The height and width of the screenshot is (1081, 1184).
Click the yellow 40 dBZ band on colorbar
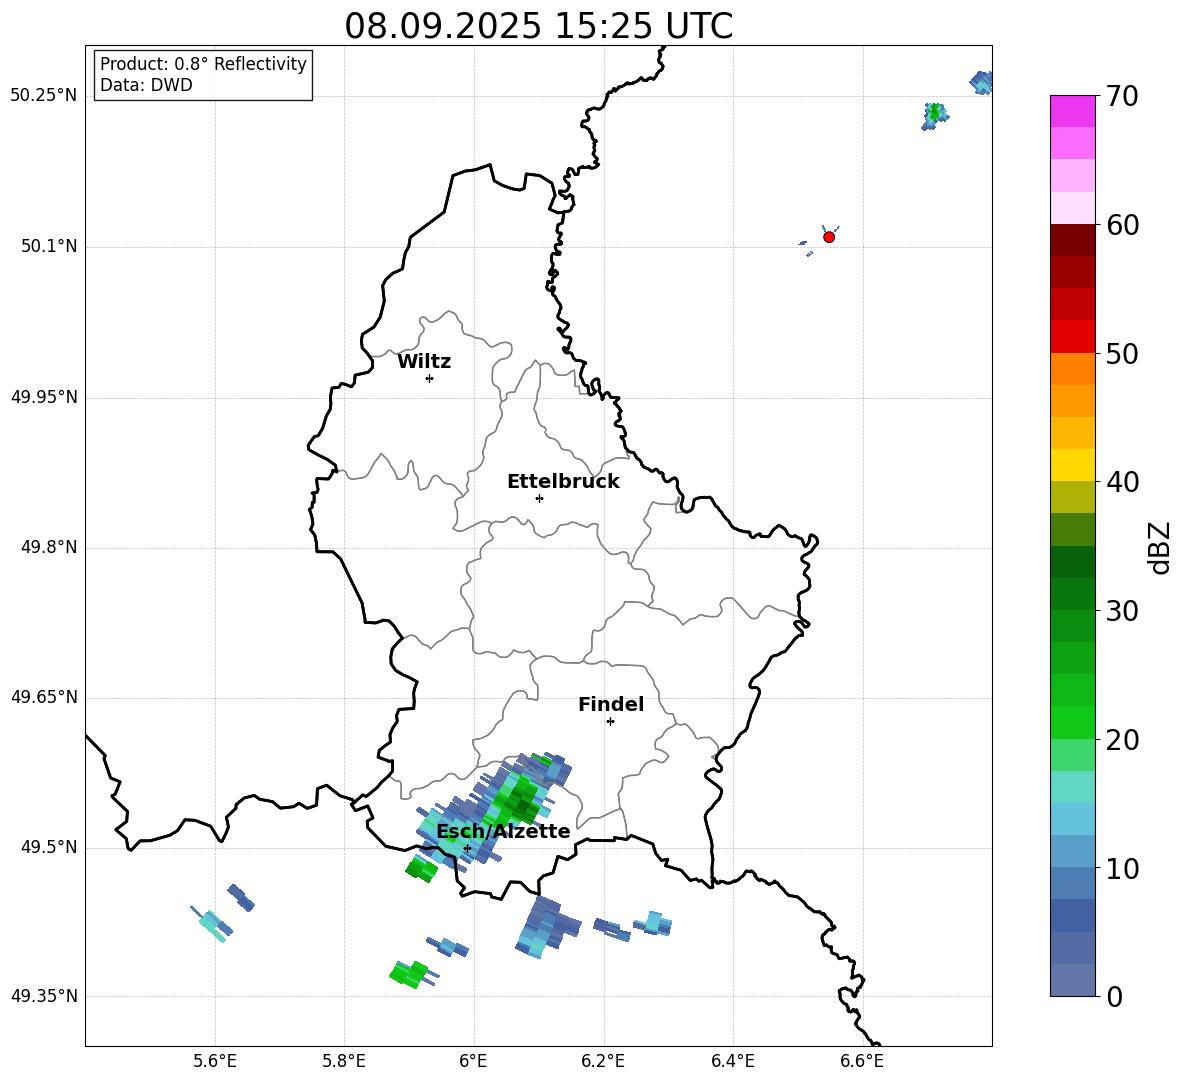click(1072, 465)
